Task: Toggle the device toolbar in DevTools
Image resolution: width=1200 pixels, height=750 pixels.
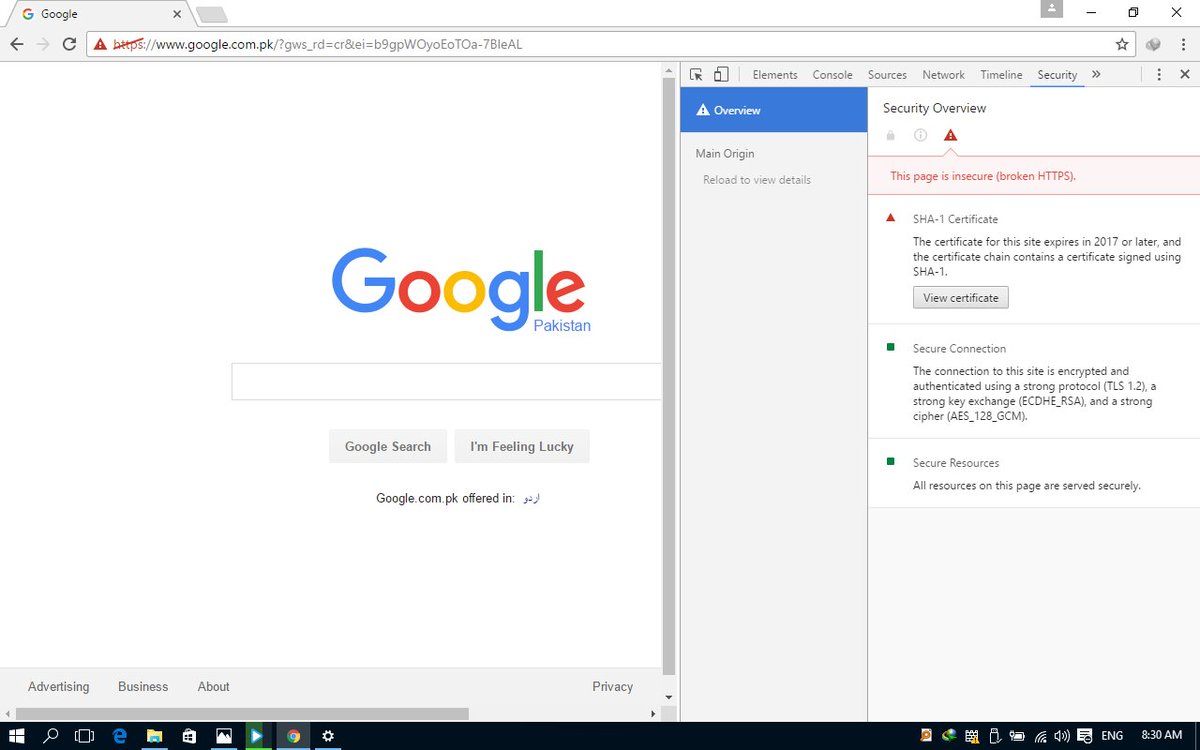Action: [x=721, y=75]
